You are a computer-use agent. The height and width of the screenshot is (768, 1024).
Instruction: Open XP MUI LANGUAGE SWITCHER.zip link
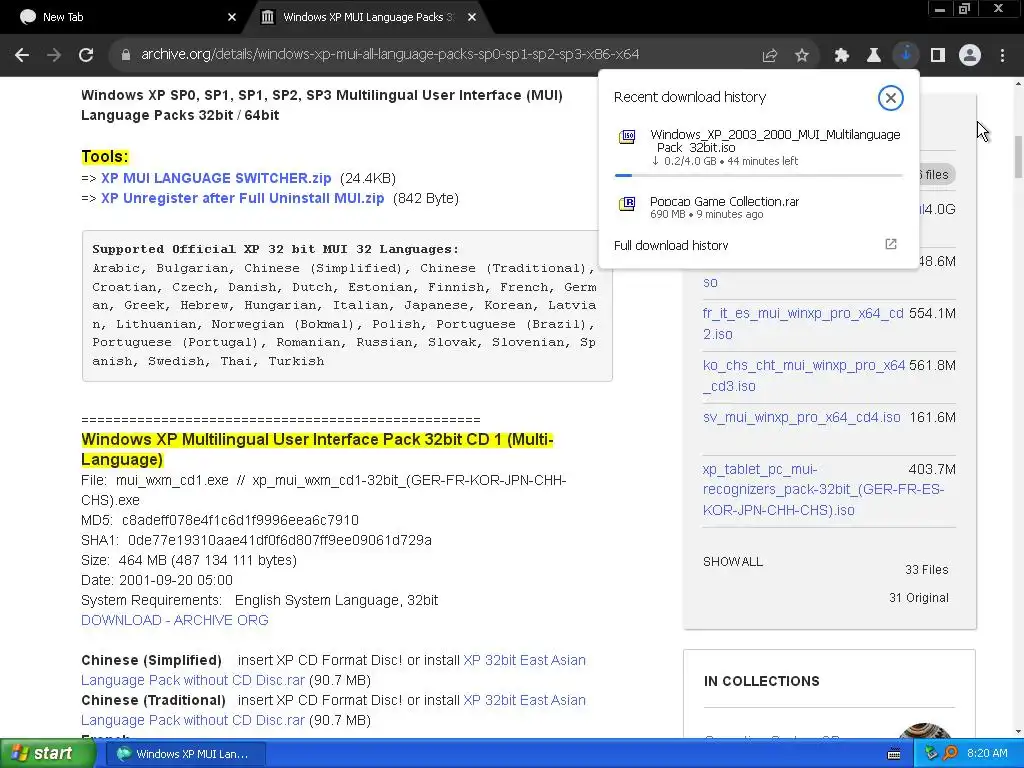coord(216,178)
